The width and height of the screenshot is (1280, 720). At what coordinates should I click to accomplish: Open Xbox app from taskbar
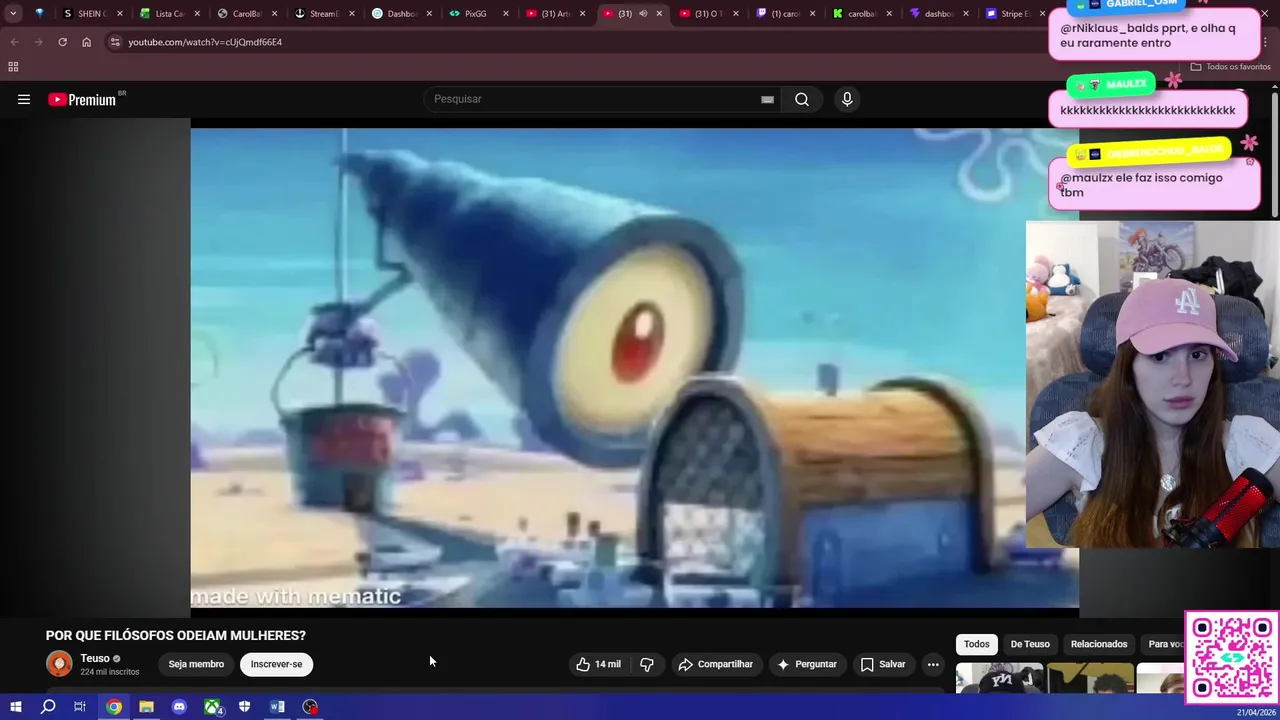coord(212,707)
